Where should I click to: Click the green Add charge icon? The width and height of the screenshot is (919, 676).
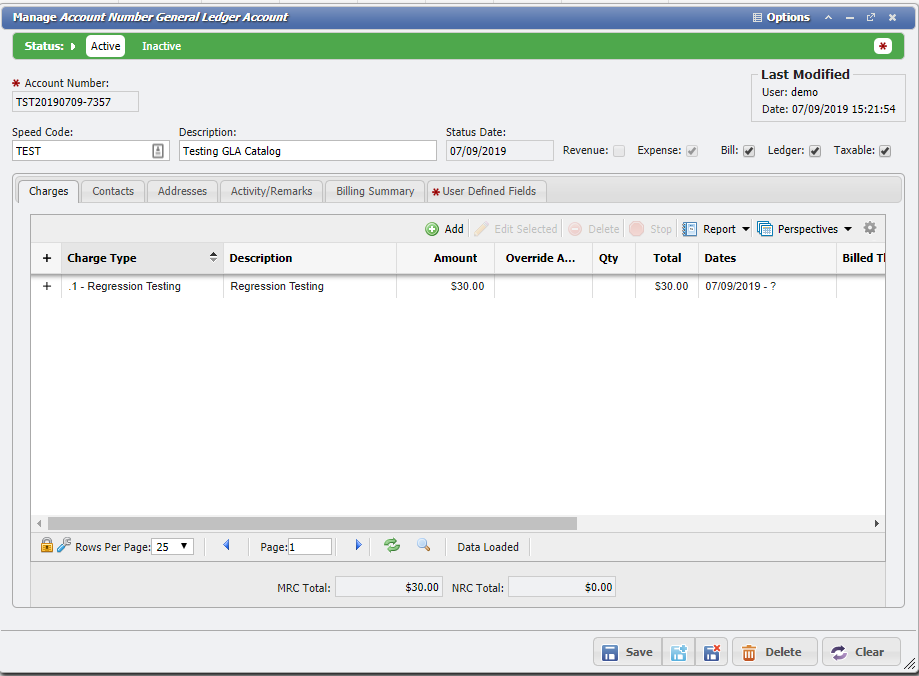(x=432, y=229)
